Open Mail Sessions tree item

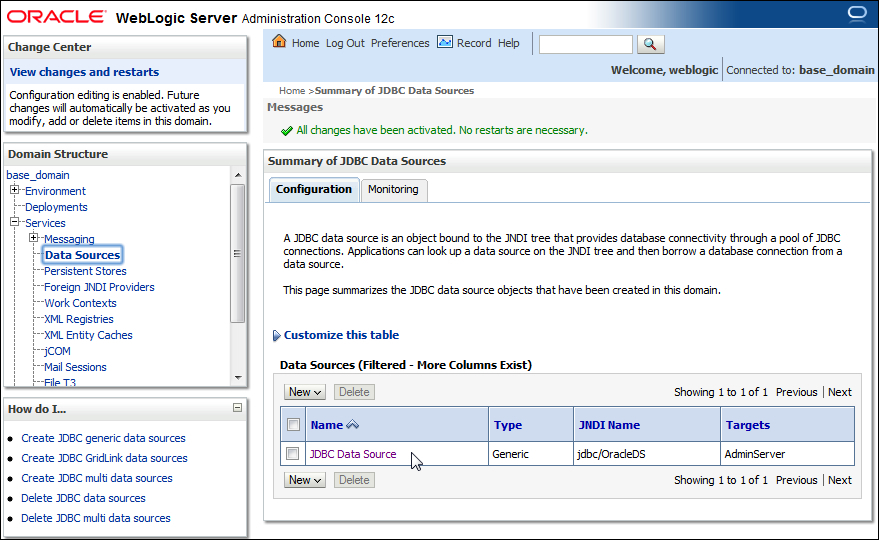(75, 367)
